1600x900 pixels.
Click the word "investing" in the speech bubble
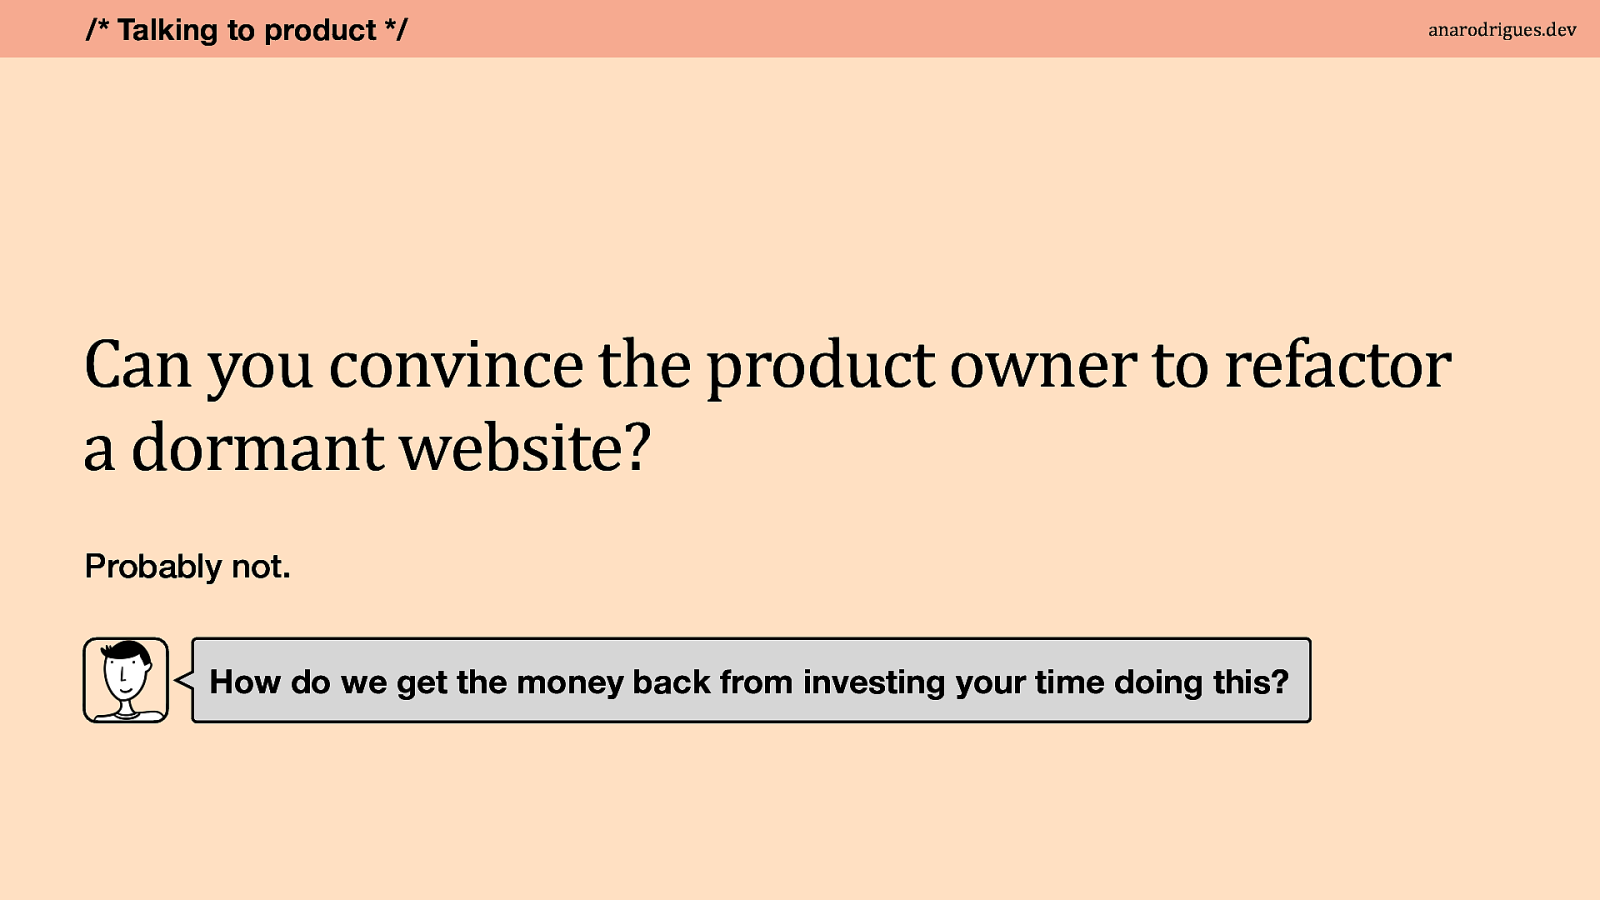(874, 682)
